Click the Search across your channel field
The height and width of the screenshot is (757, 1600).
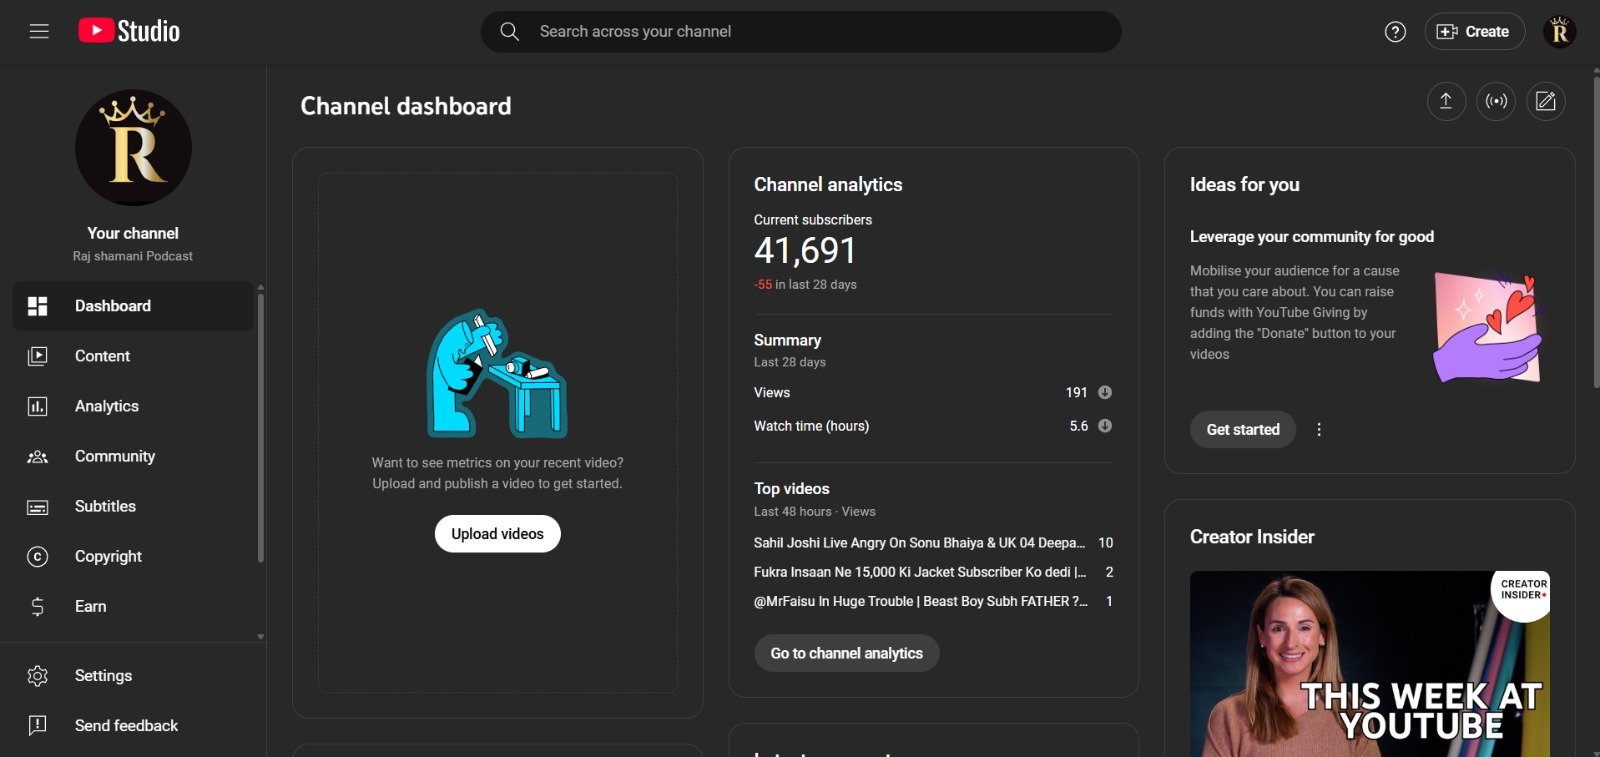801,32
